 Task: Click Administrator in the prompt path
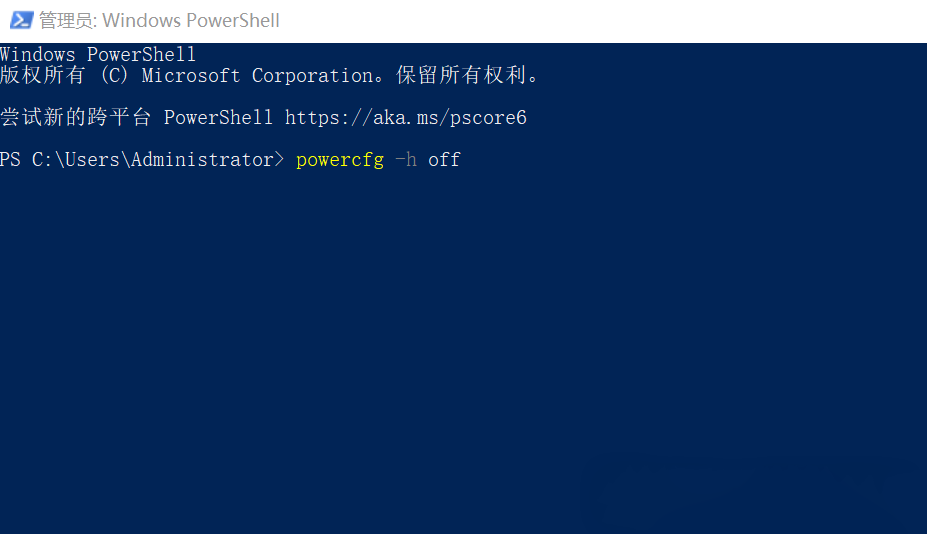pos(207,160)
